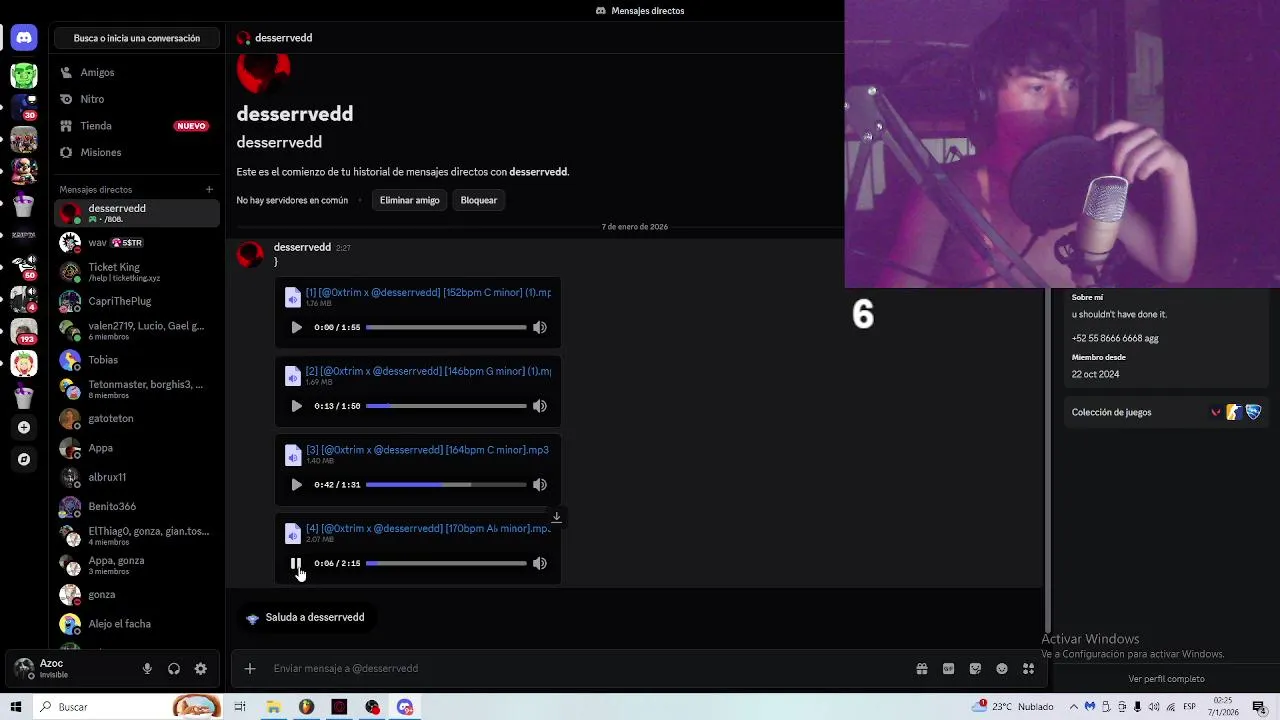
Task: Open the emoji picker
Action: (x=1002, y=669)
